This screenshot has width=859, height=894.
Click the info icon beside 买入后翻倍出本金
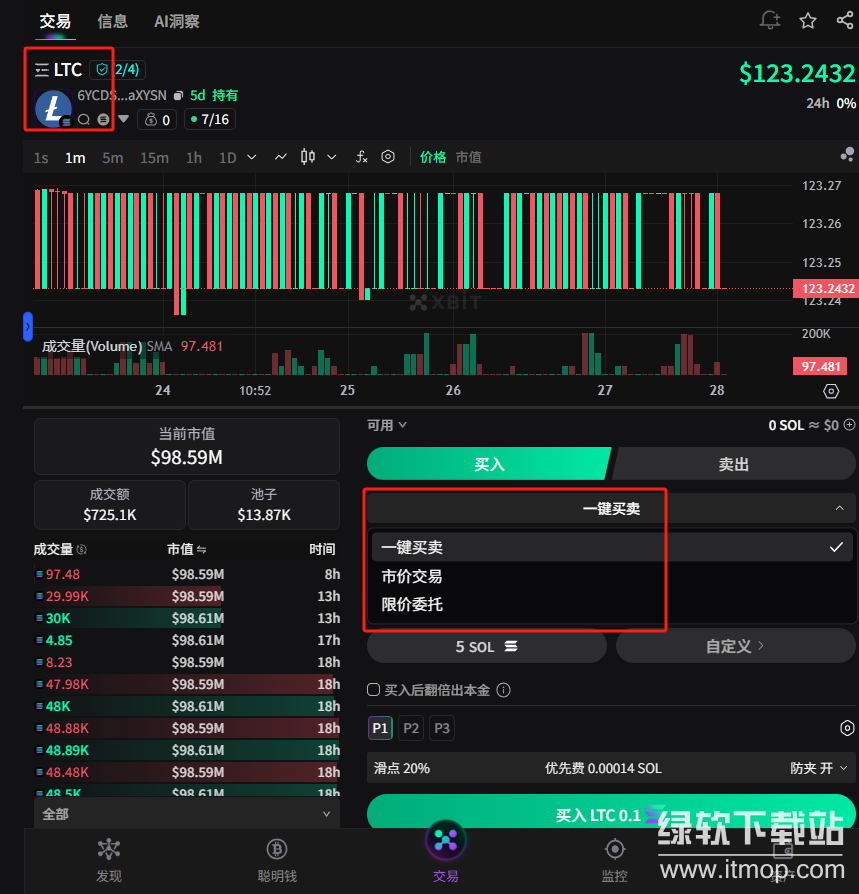tap(504, 690)
